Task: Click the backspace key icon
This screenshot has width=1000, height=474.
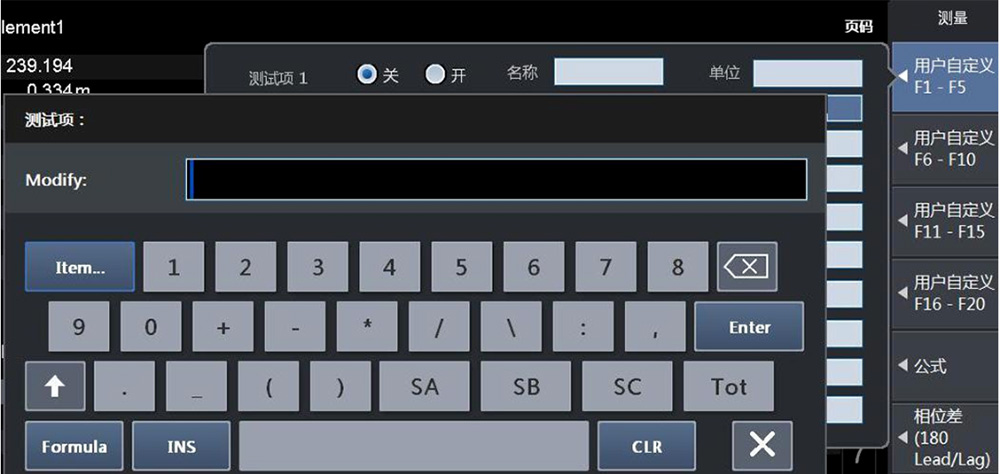Action: (747, 267)
